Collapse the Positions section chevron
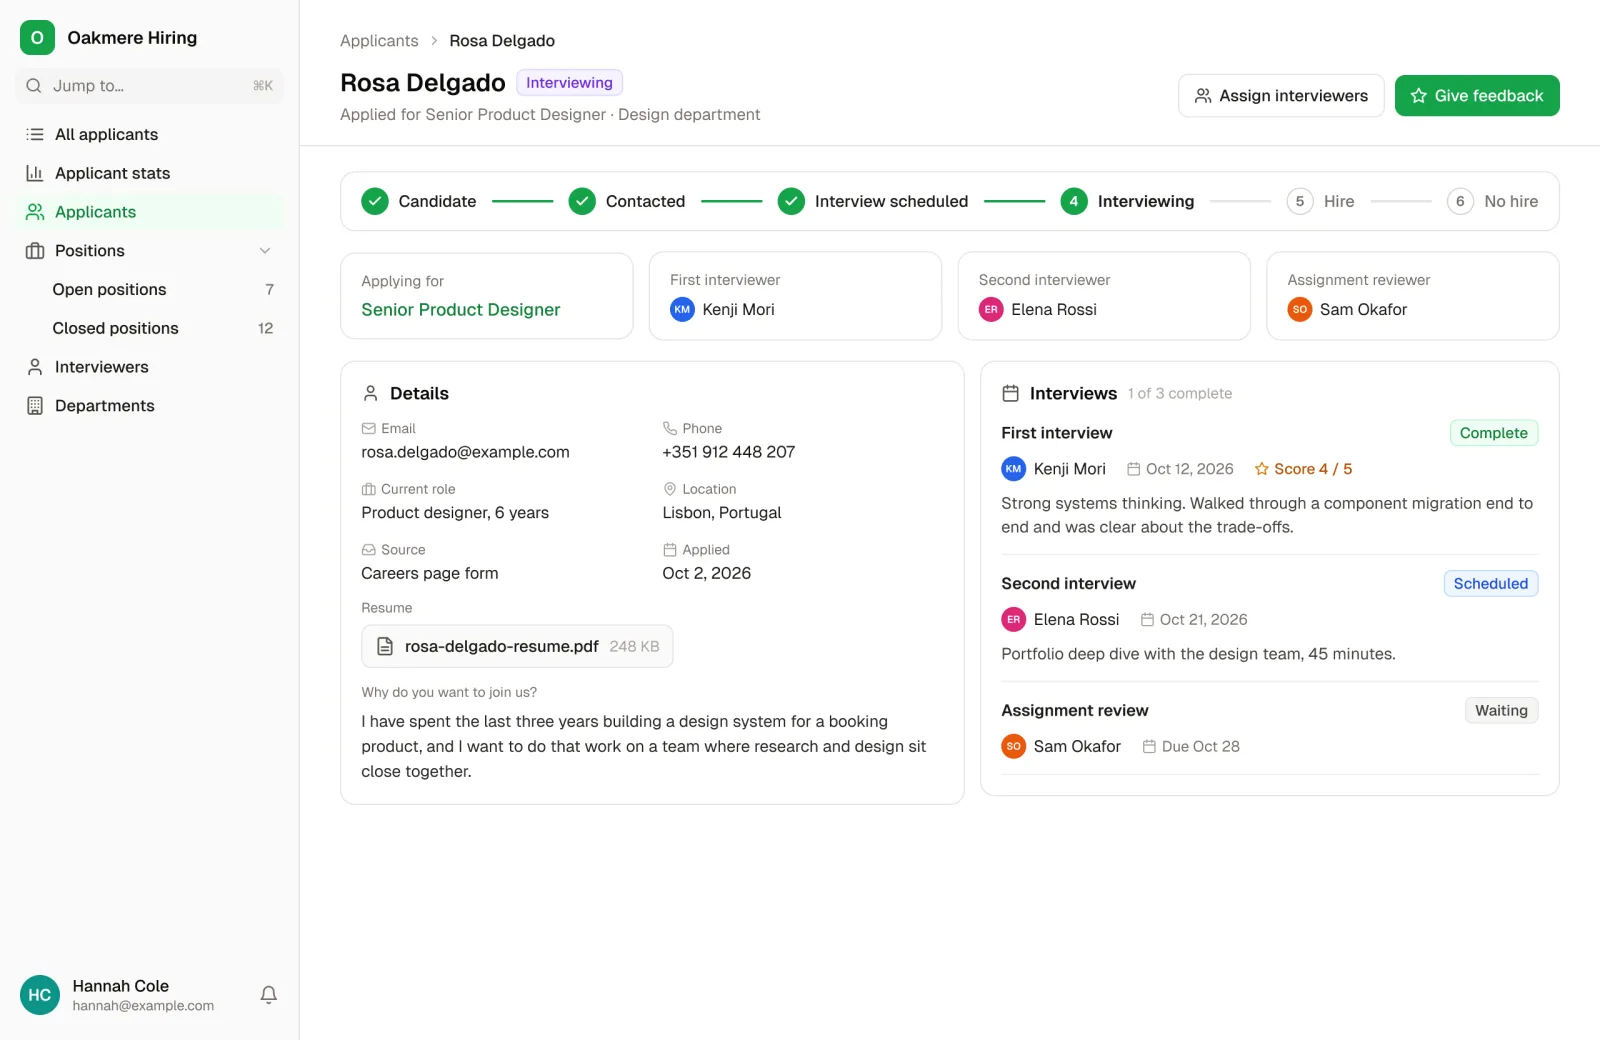The image size is (1600, 1040). click(x=265, y=251)
